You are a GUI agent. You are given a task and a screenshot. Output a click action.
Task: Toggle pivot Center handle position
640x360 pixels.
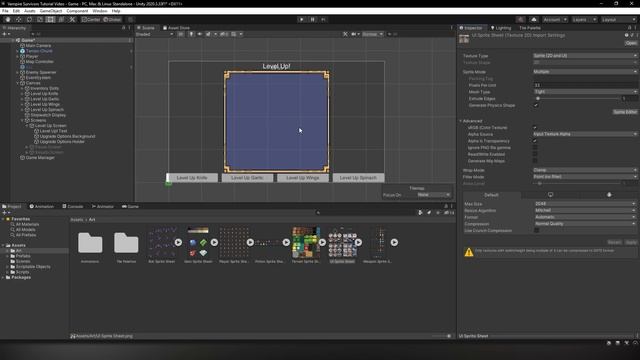coord(91,19)
